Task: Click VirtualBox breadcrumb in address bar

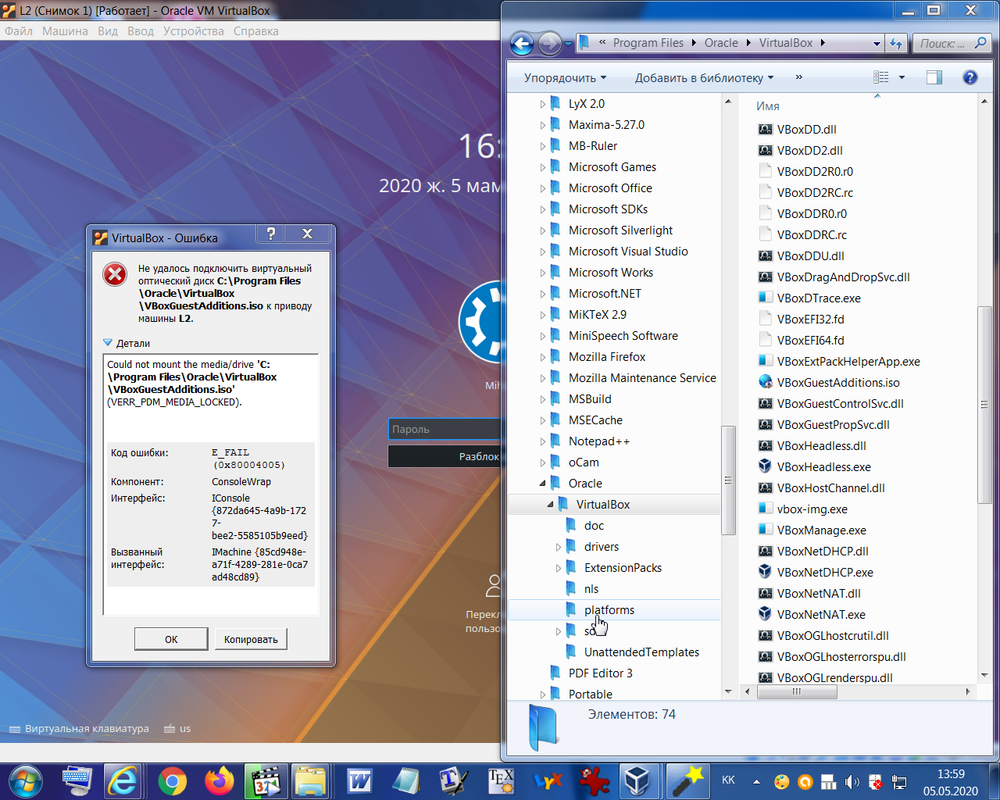Action: pyautogui.click(x=786, y=43)
